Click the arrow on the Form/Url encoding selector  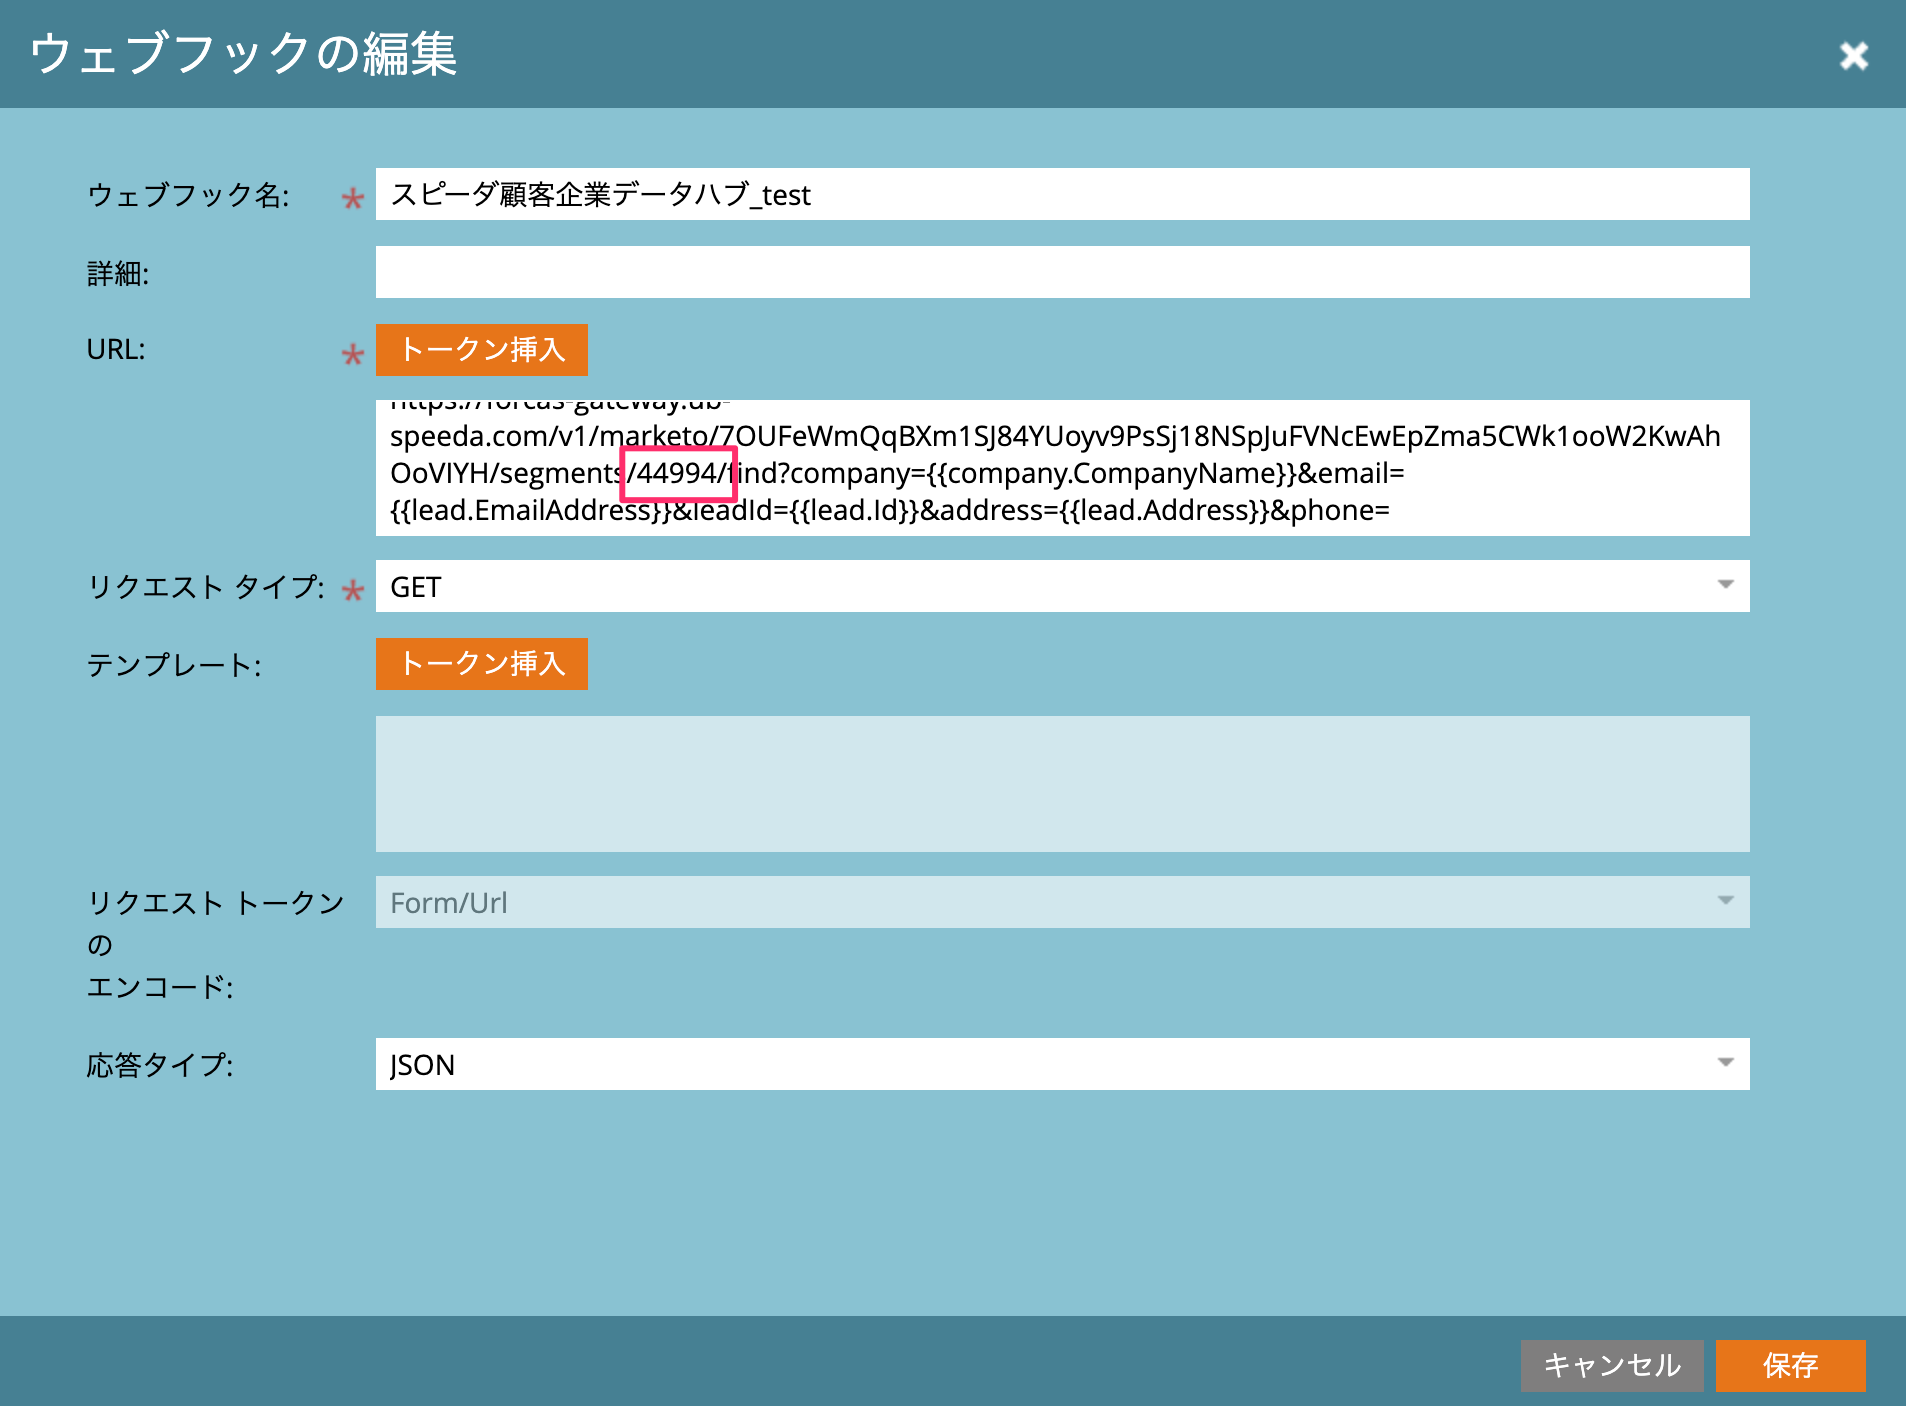pyautogui.click(x=1725, y=901)
